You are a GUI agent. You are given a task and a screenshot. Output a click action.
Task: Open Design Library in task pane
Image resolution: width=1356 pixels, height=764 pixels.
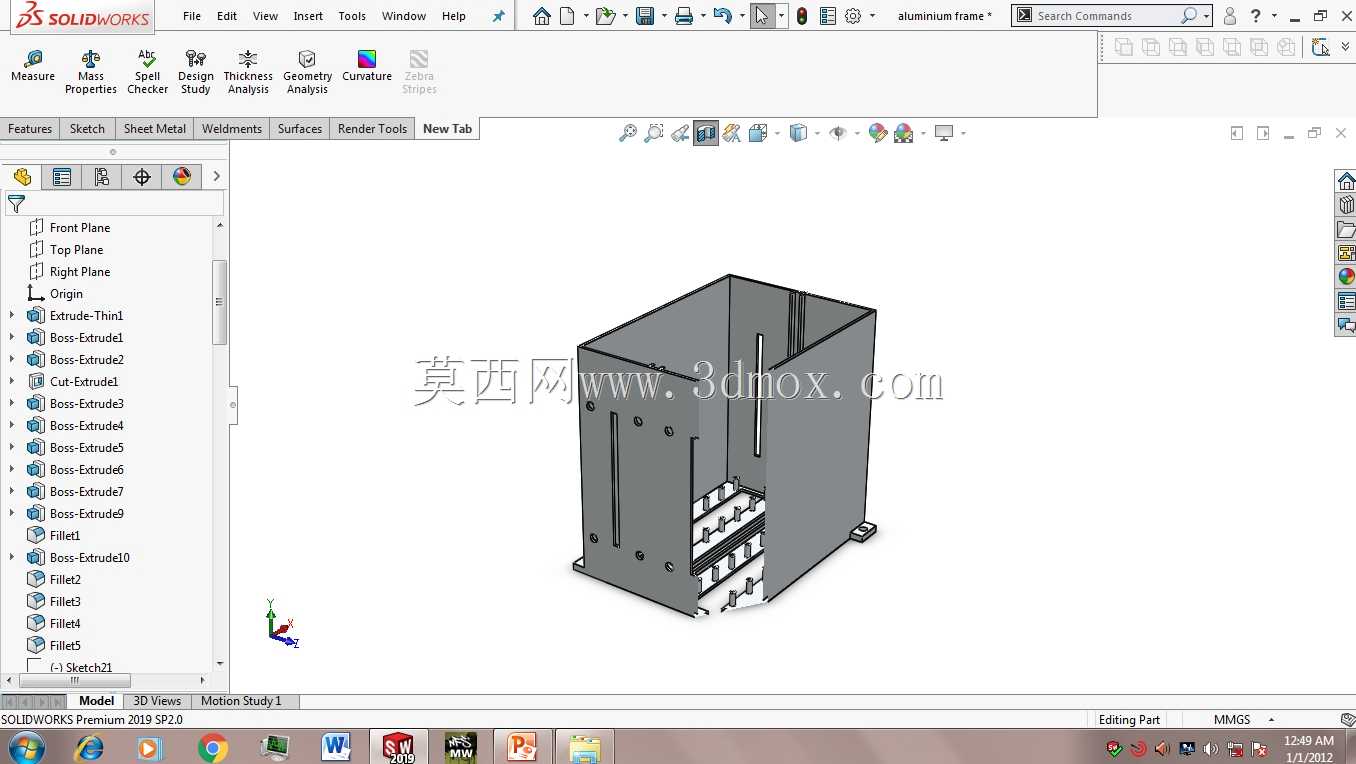(1346, 205)
